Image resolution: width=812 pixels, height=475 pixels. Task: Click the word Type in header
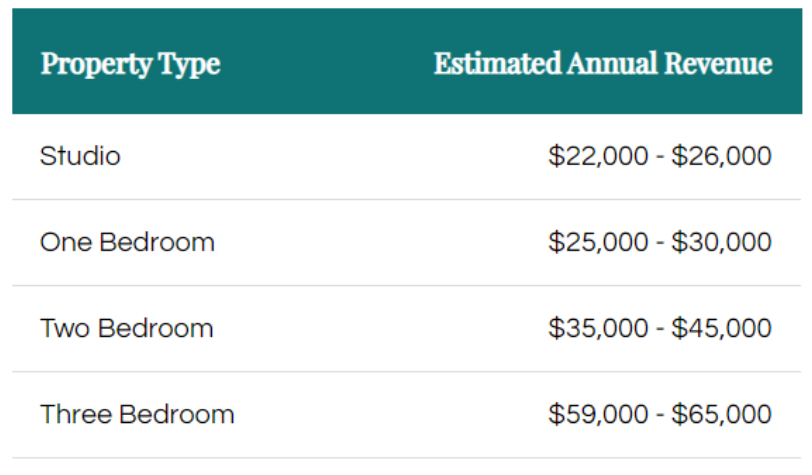(190, 65)
